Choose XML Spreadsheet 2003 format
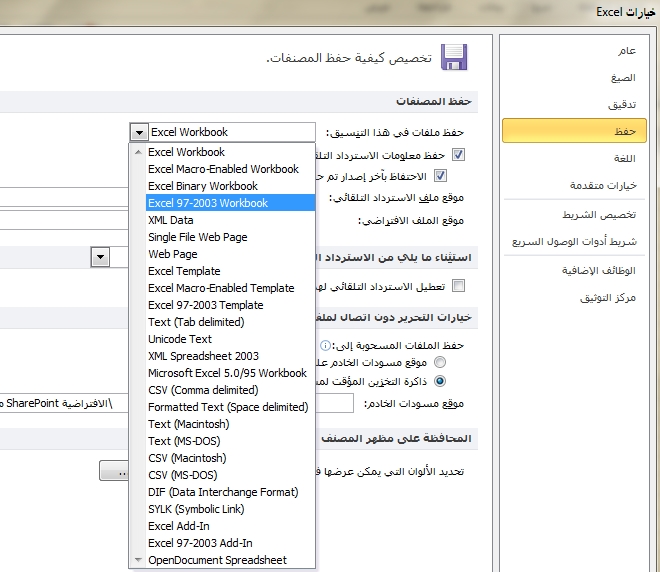 coord(230,356)
